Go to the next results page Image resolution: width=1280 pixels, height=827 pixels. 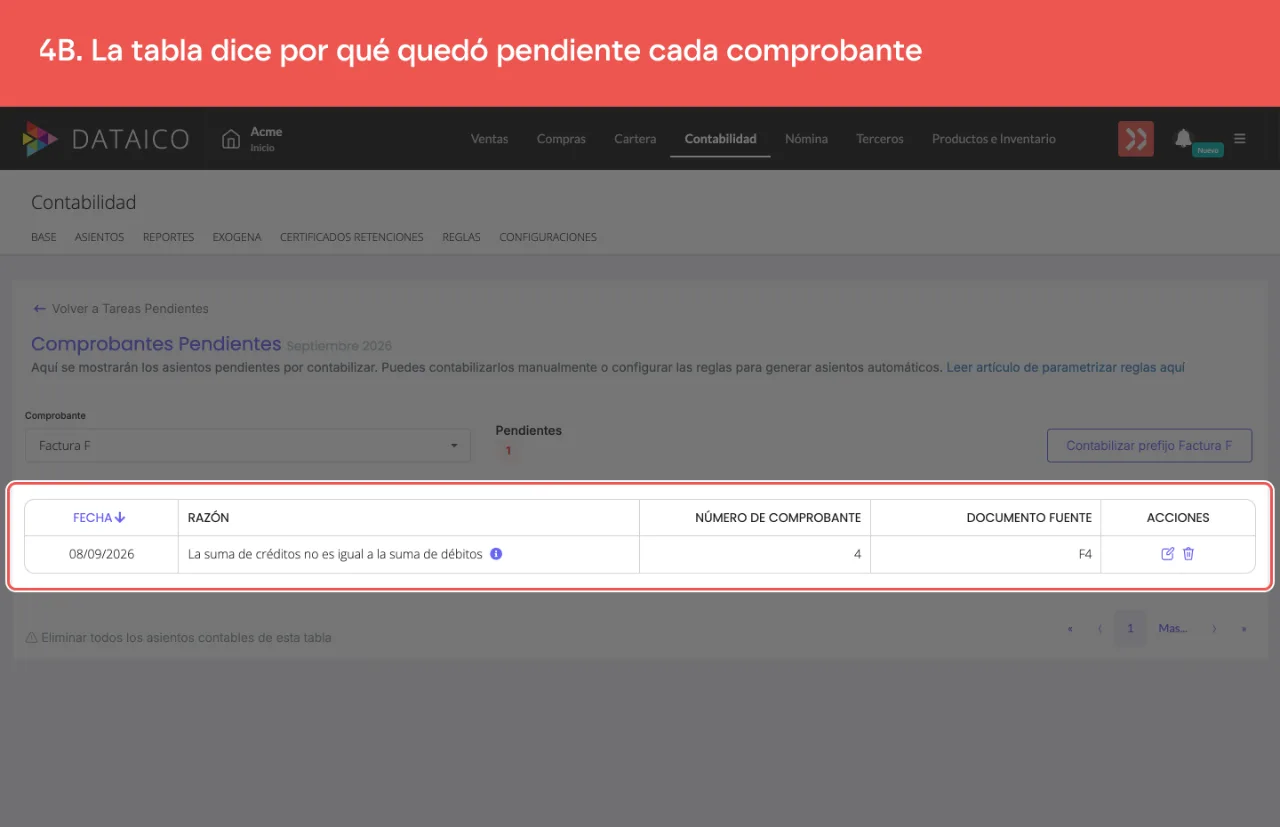(x=1214, y=629)
